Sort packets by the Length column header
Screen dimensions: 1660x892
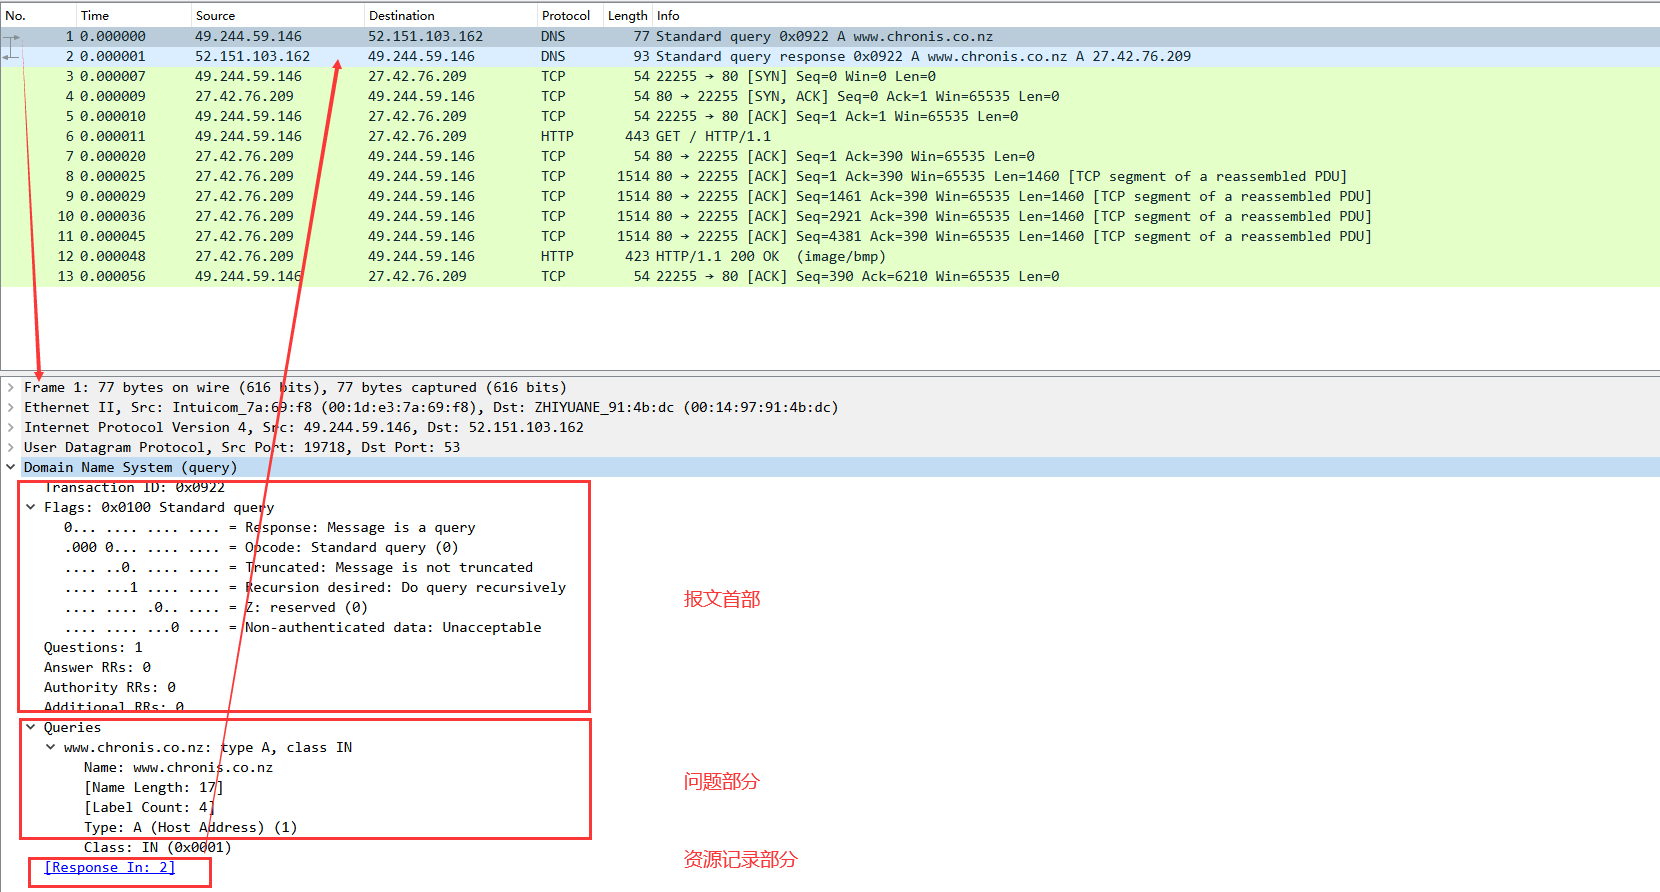point(628,15)
